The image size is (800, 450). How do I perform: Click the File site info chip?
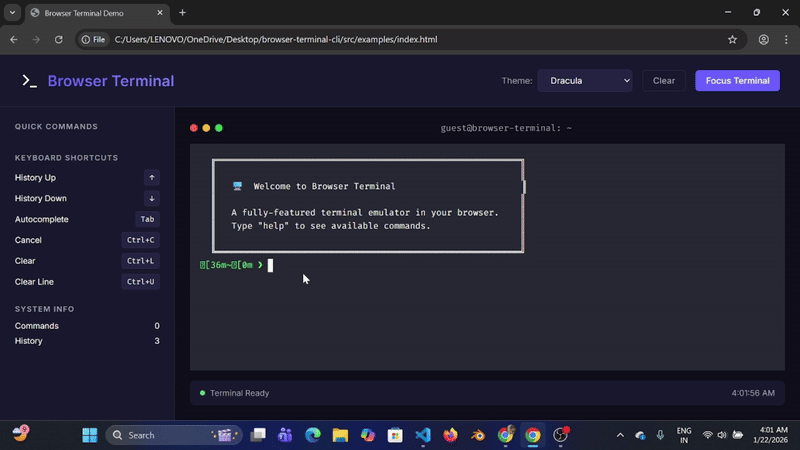point(93,39)
